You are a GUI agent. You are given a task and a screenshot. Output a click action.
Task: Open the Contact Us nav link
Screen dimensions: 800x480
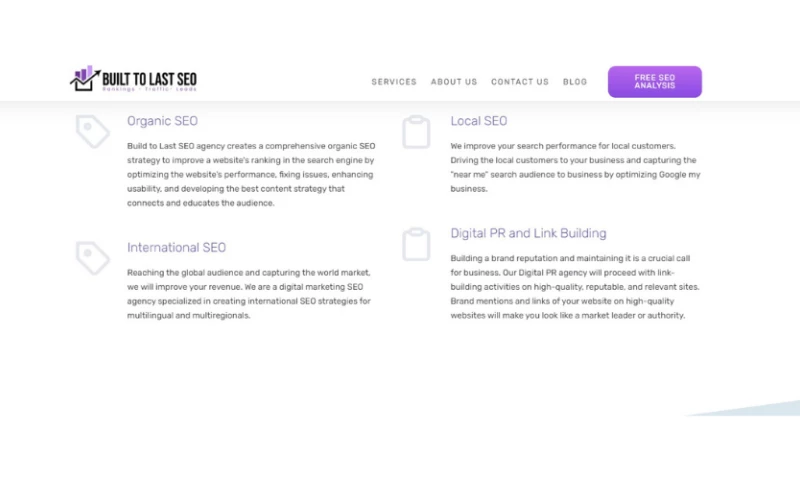point(520,82)
